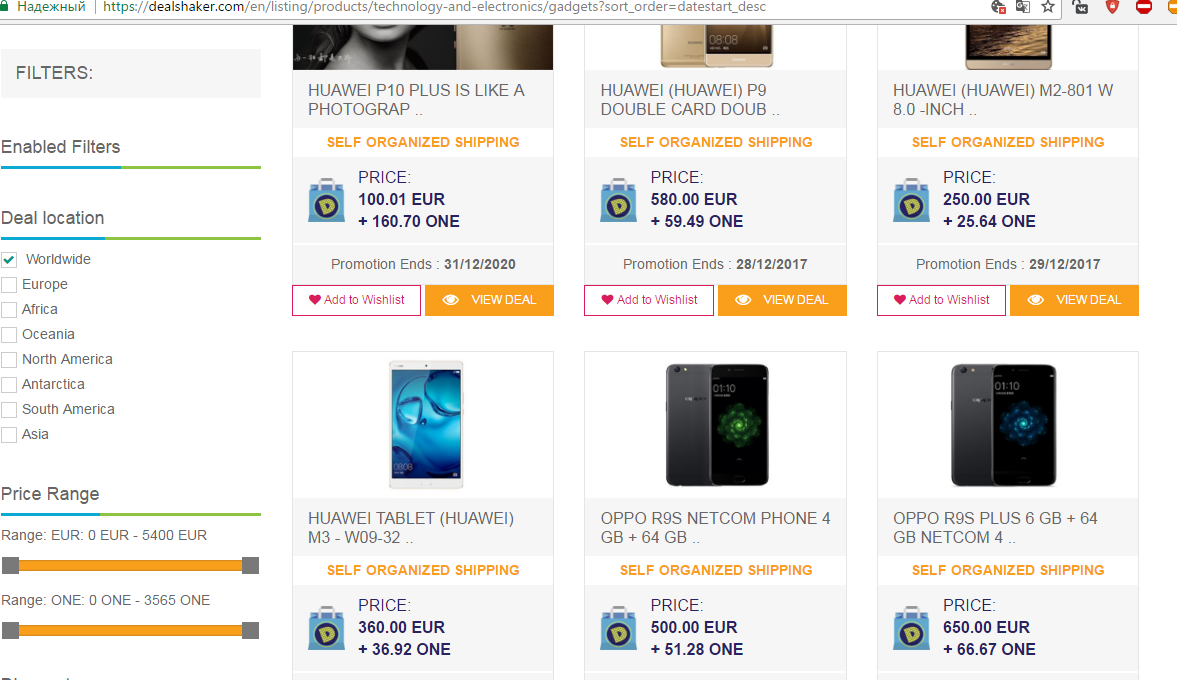Click left handle of EUR price slider
The image size is (1177, 680).
tap(10, 565)
